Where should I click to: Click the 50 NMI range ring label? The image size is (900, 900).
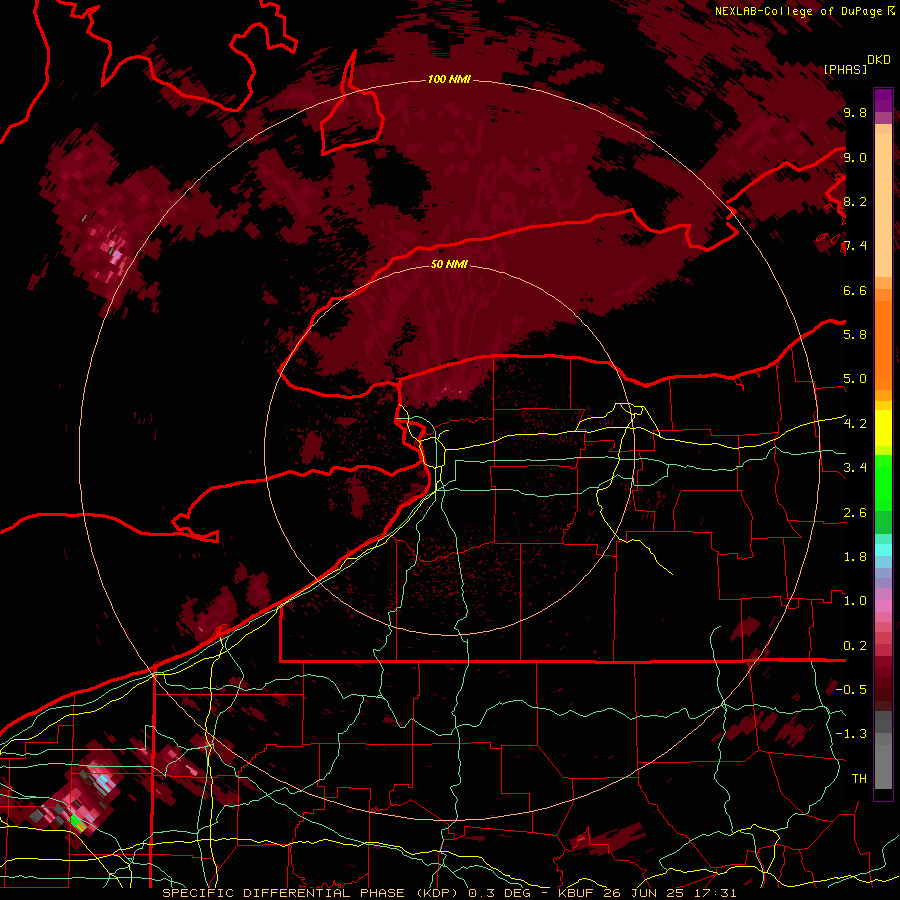[x=449, y=265]
